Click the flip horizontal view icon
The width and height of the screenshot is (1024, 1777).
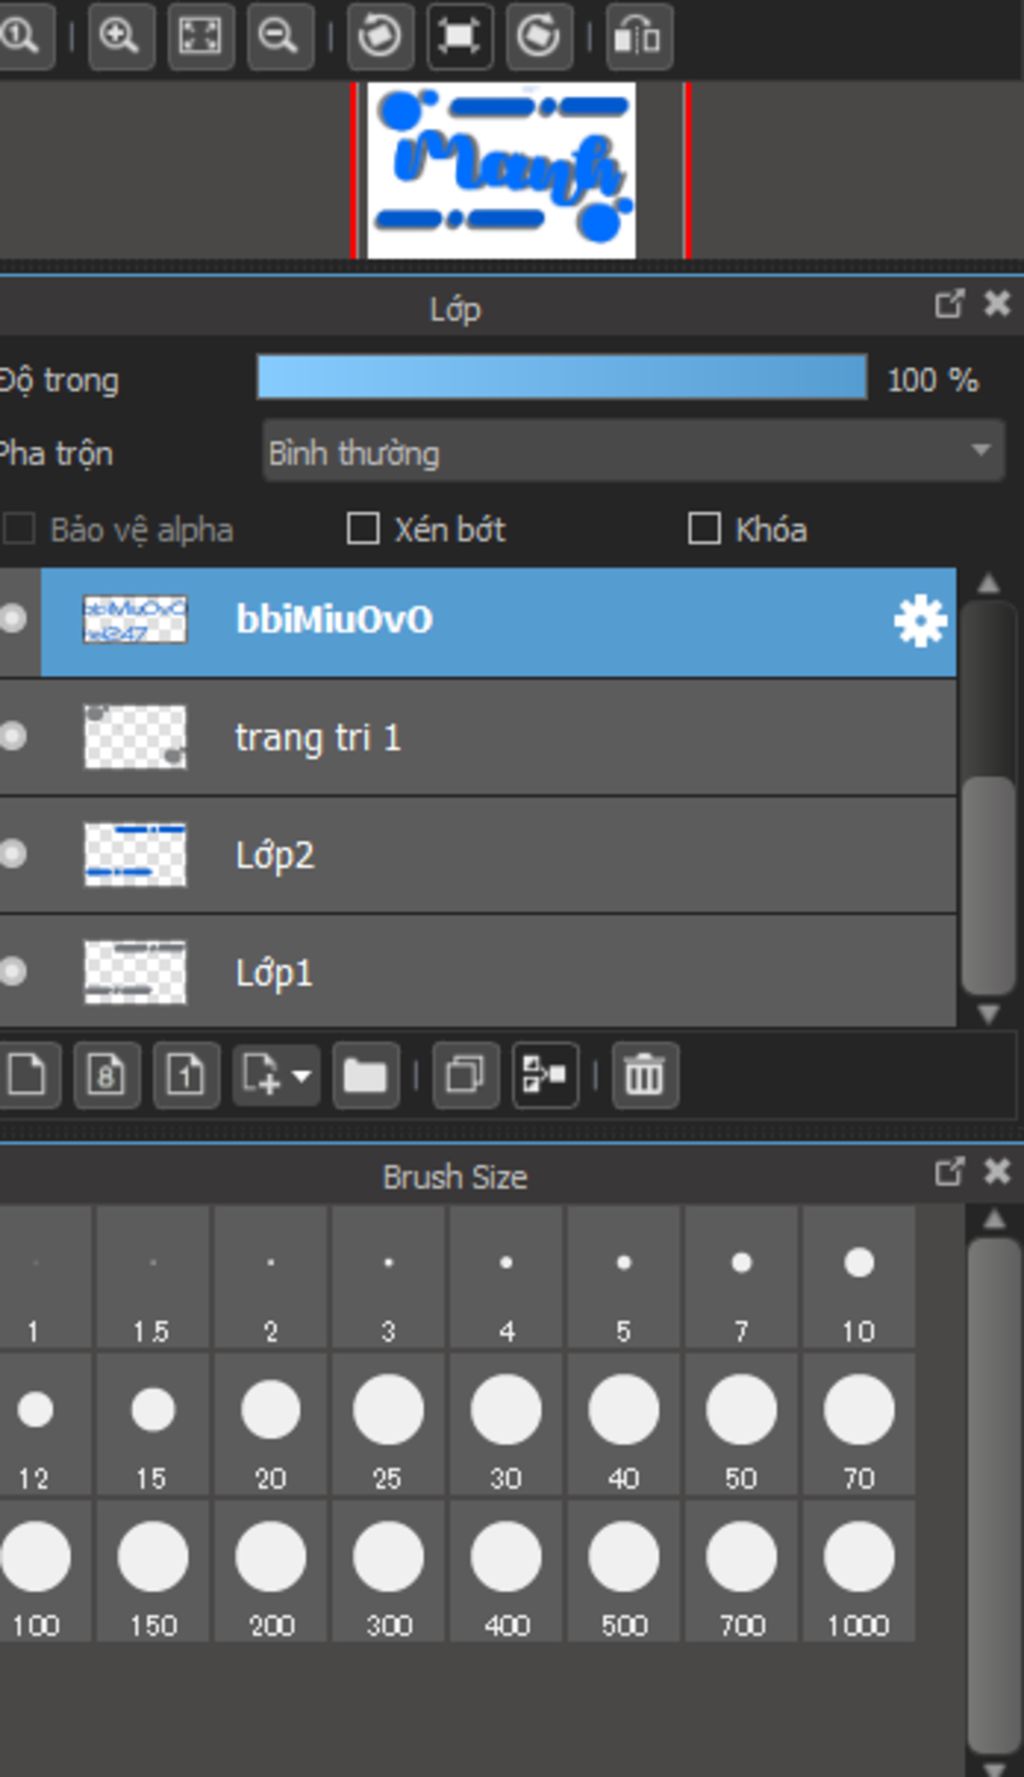[x=638, y=37]
